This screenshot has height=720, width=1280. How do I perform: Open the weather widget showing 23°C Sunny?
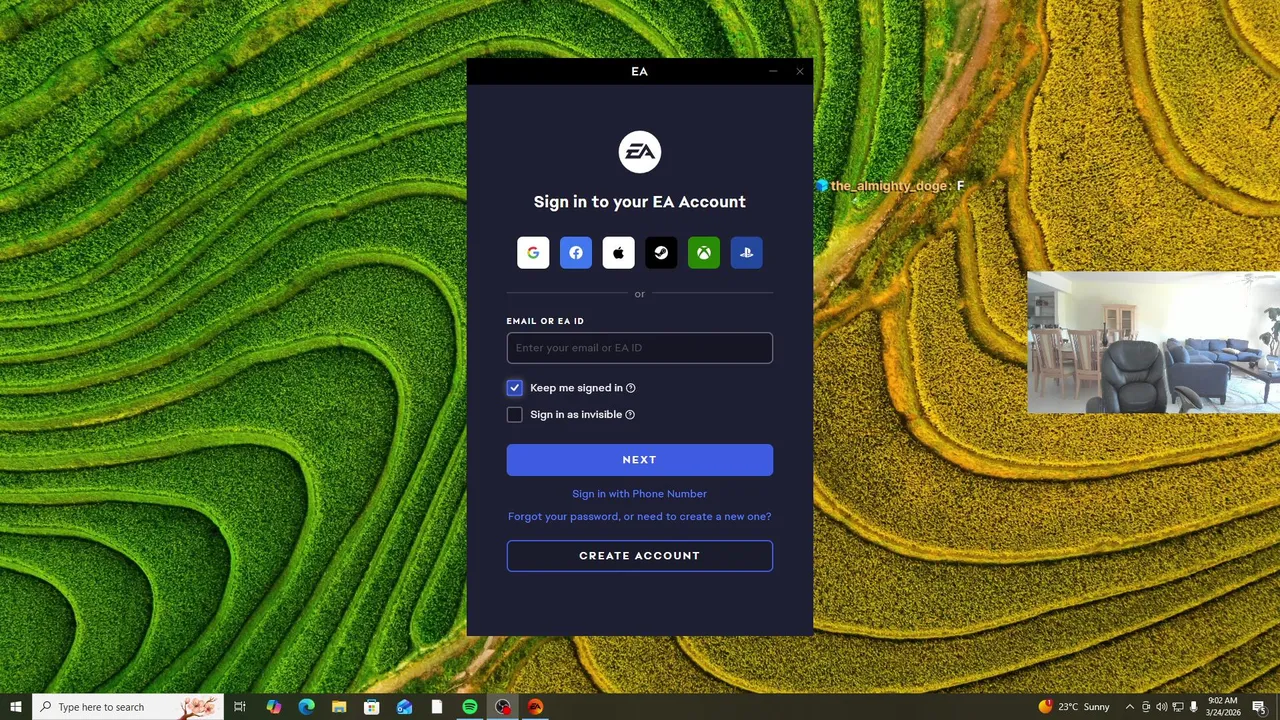(x=1074, y=707)
